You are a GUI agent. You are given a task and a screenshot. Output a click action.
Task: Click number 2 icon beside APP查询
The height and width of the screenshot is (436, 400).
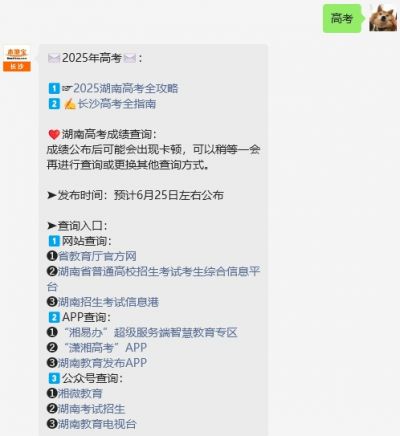pyautogui.click(x=54, y=317)
